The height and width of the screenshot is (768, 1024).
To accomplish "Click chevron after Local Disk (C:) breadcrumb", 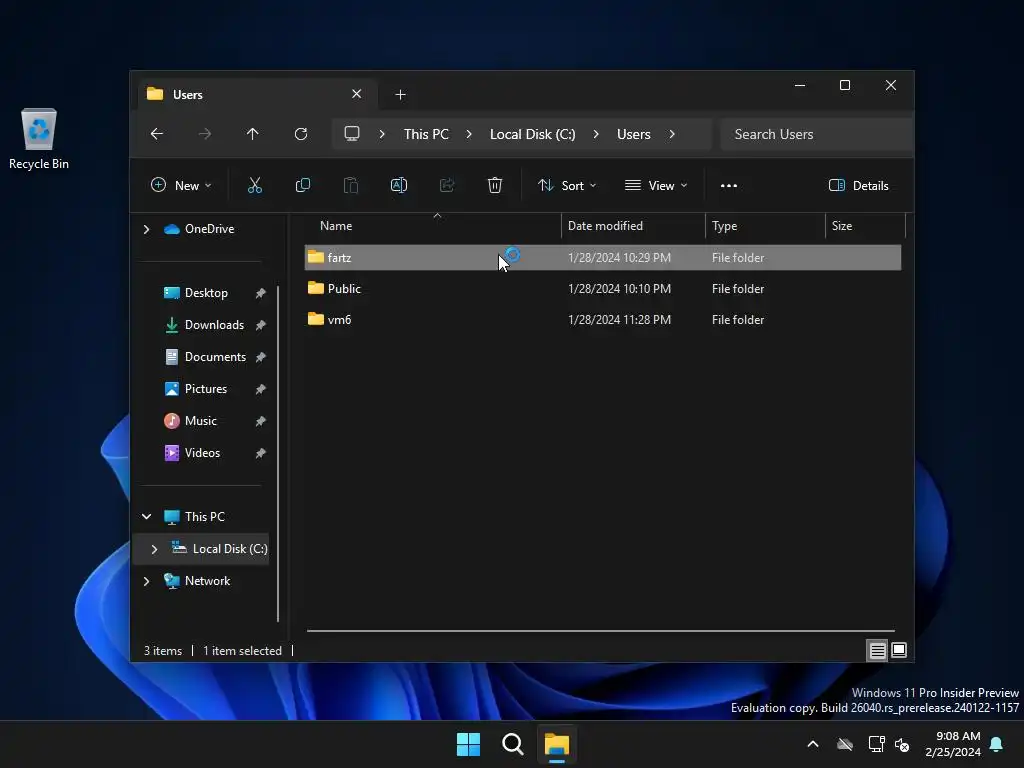I will click(x=596, y=134).
